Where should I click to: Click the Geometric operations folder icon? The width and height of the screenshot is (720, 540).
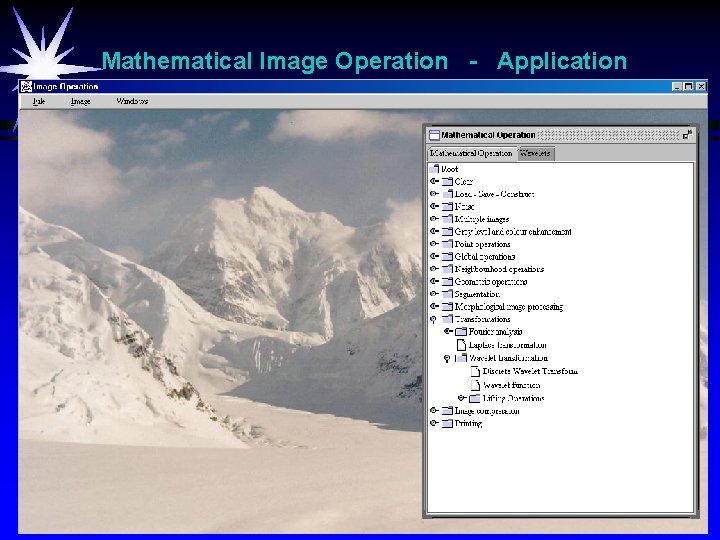point(448,281)
